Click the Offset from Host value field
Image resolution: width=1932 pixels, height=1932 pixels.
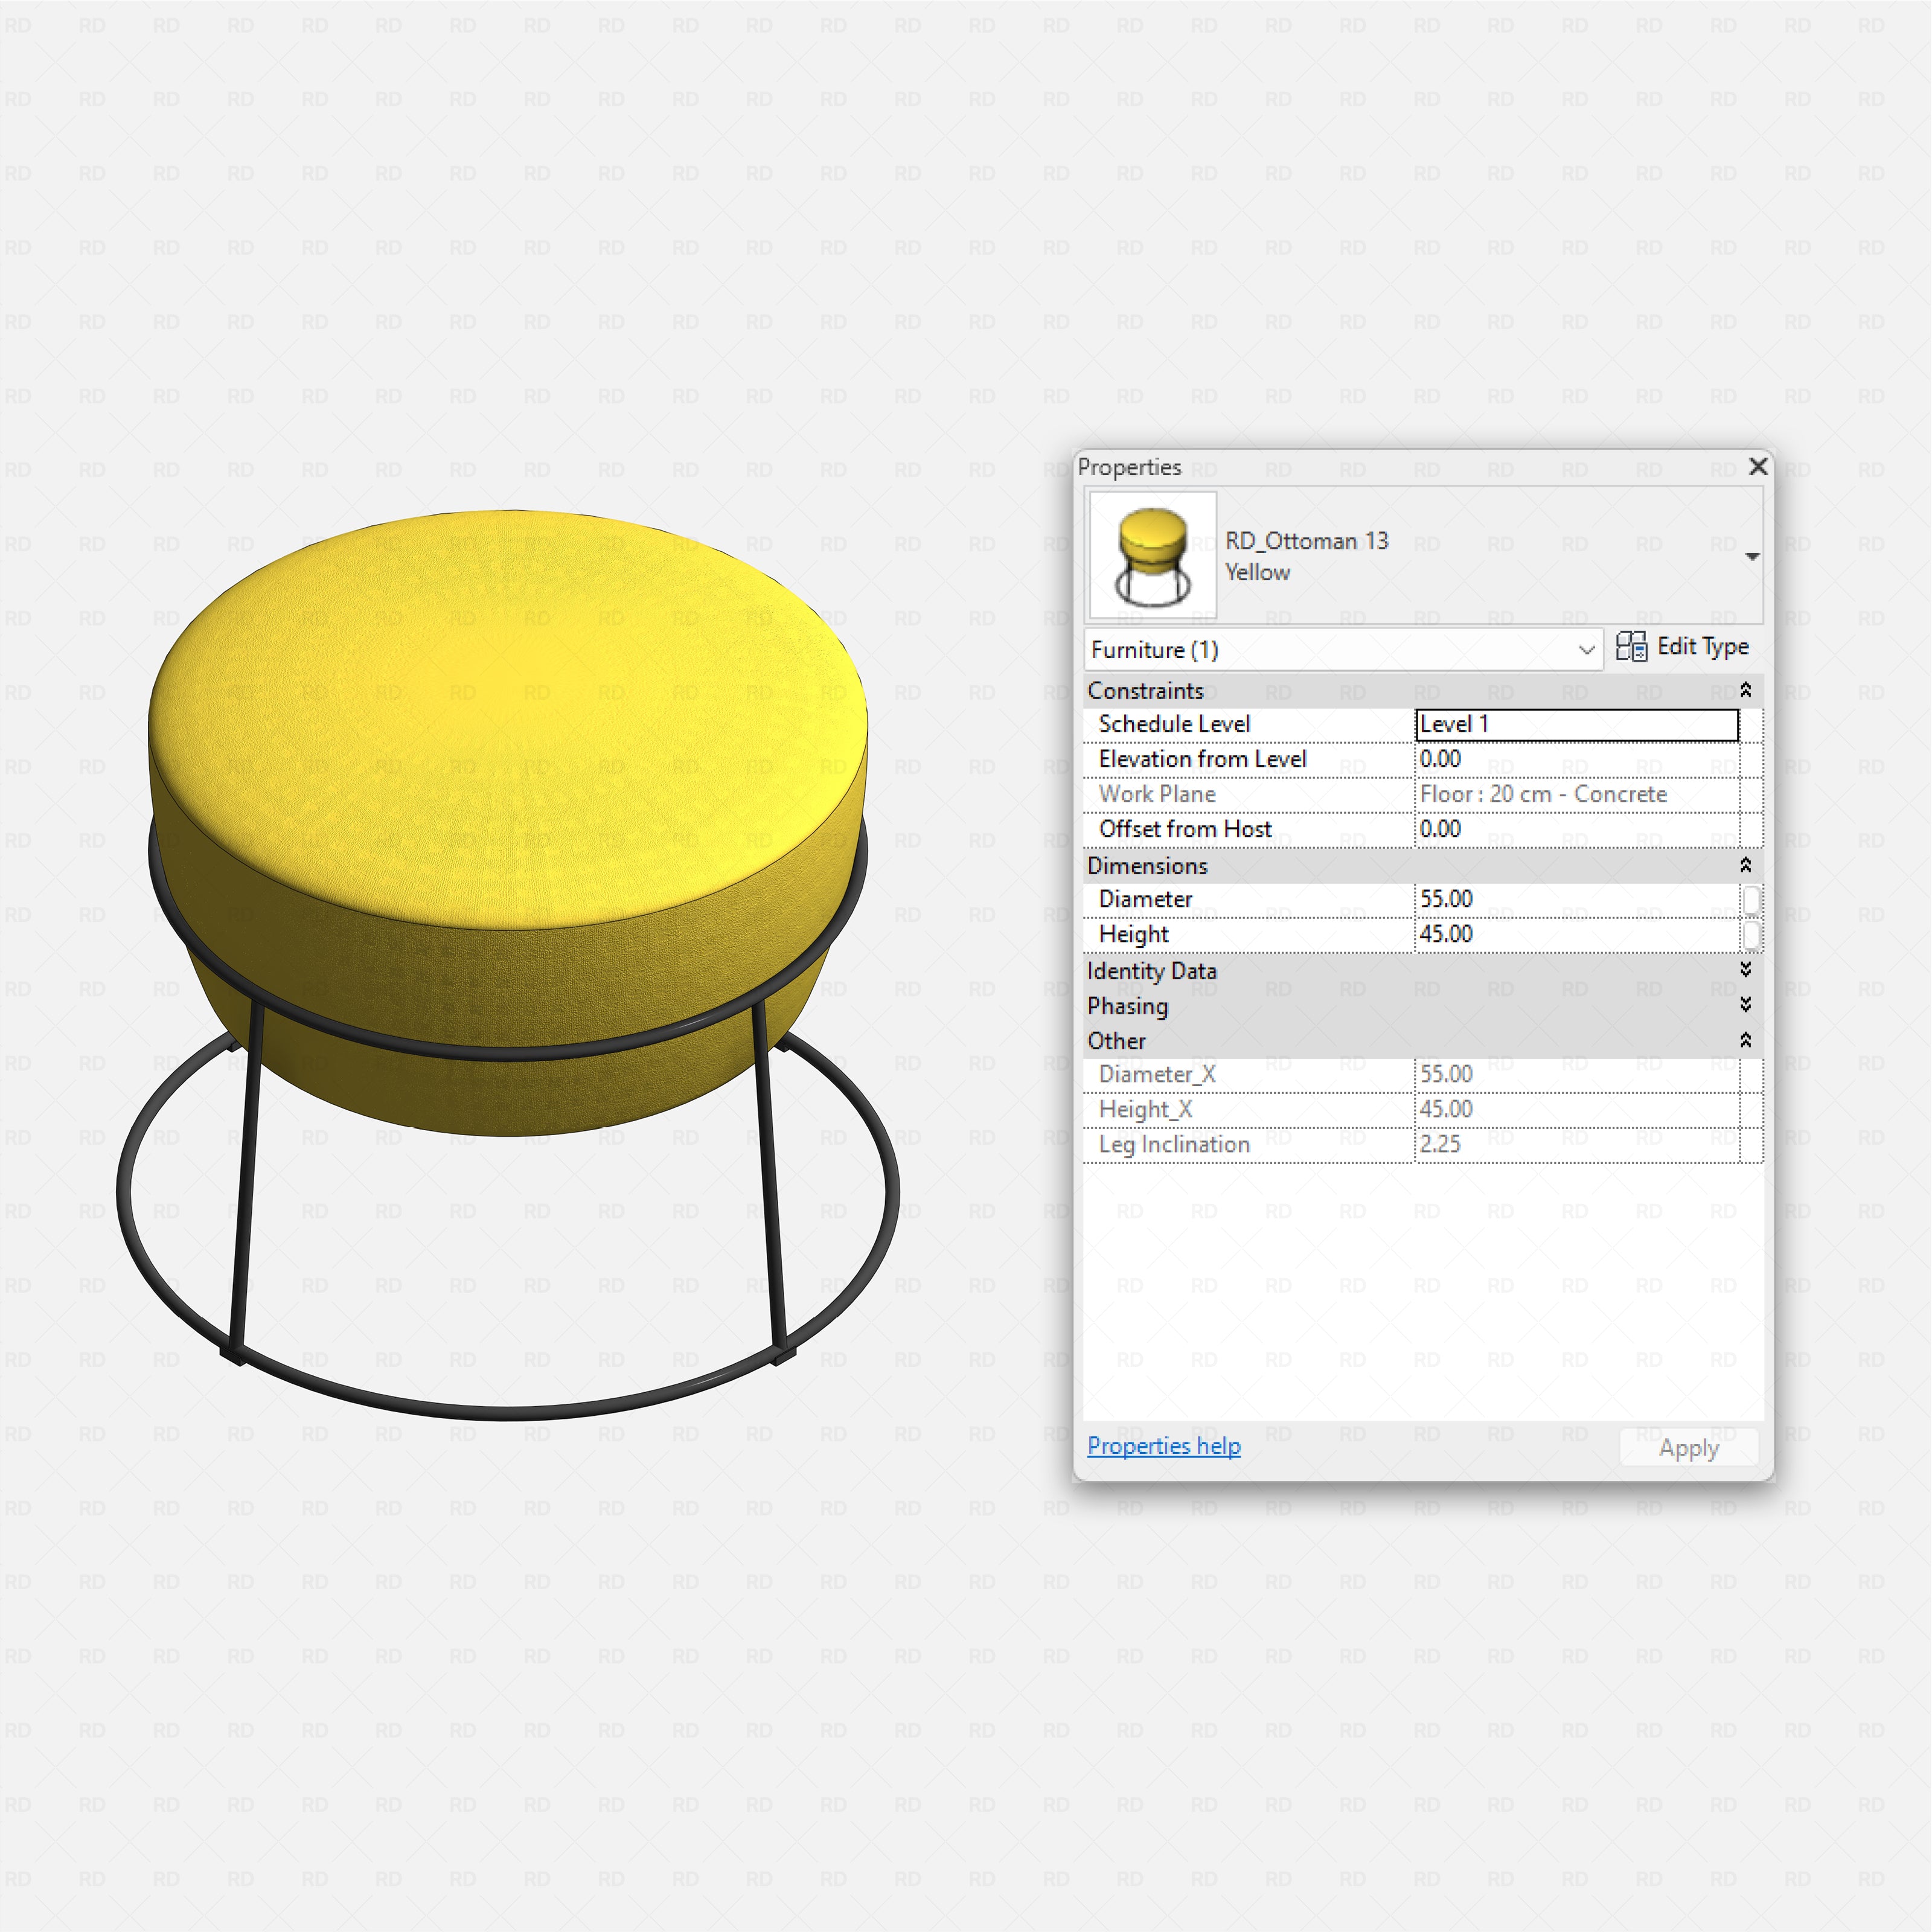(1575, 829)
